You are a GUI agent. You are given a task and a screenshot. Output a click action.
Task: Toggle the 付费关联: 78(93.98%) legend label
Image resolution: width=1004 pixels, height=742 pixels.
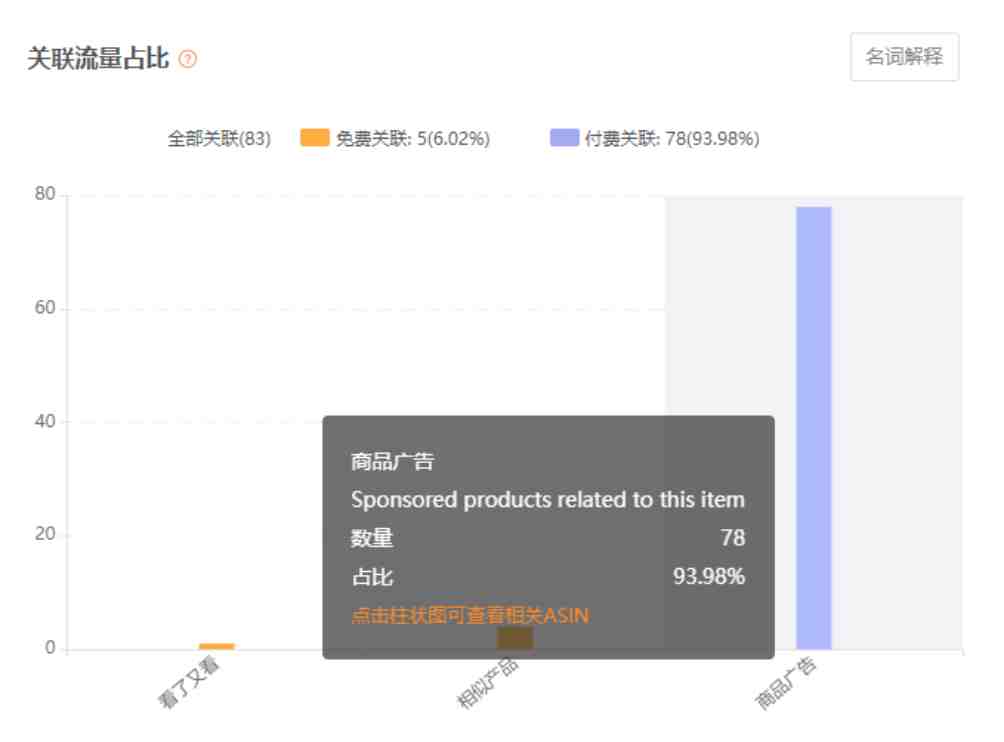(672, 138)
